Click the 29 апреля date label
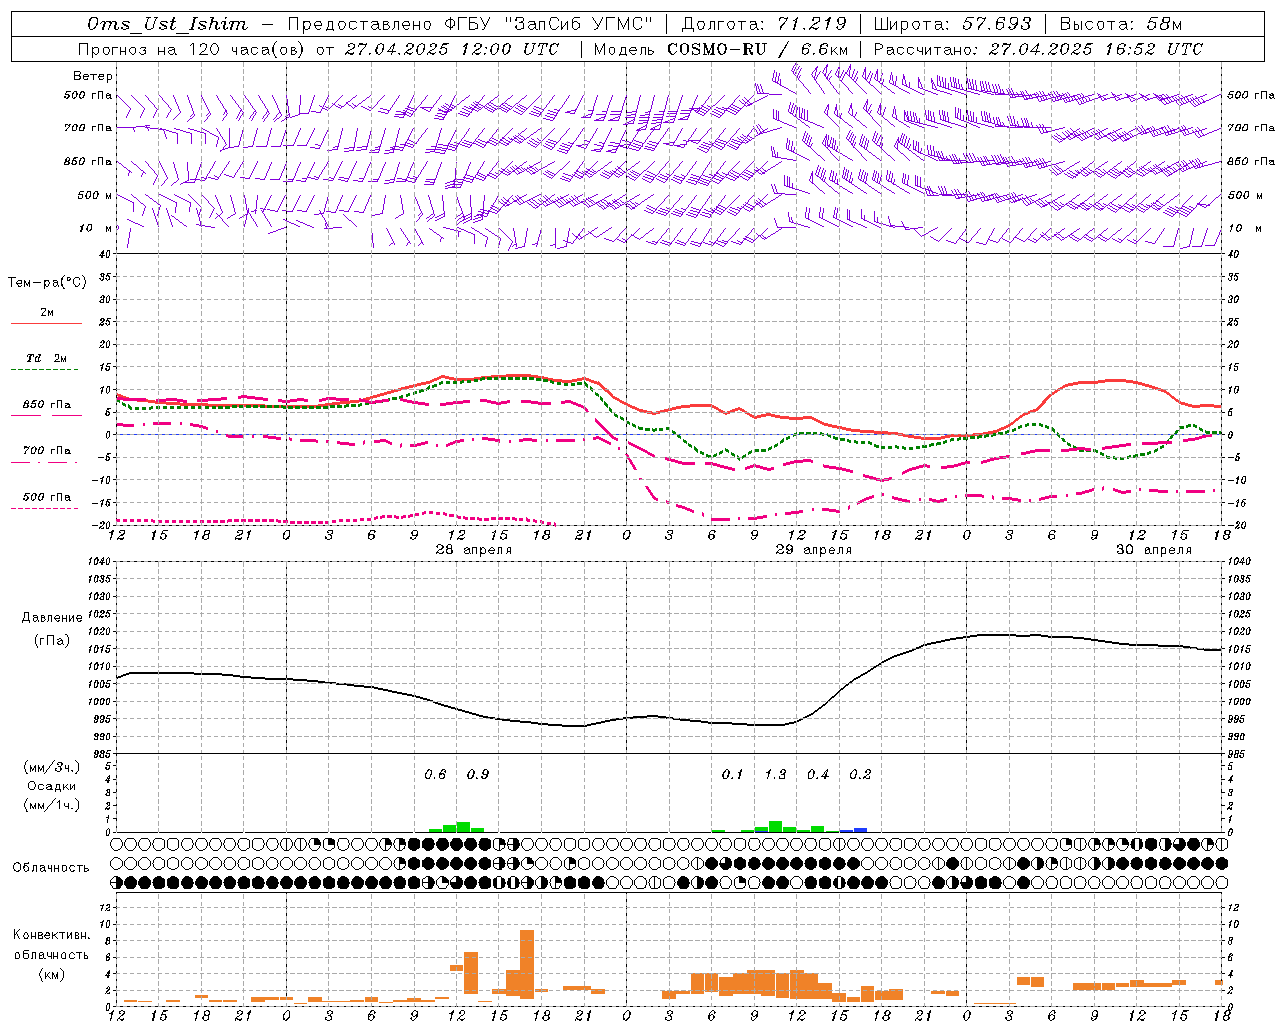1280x1024 pixels. click(x=813, y=550)
